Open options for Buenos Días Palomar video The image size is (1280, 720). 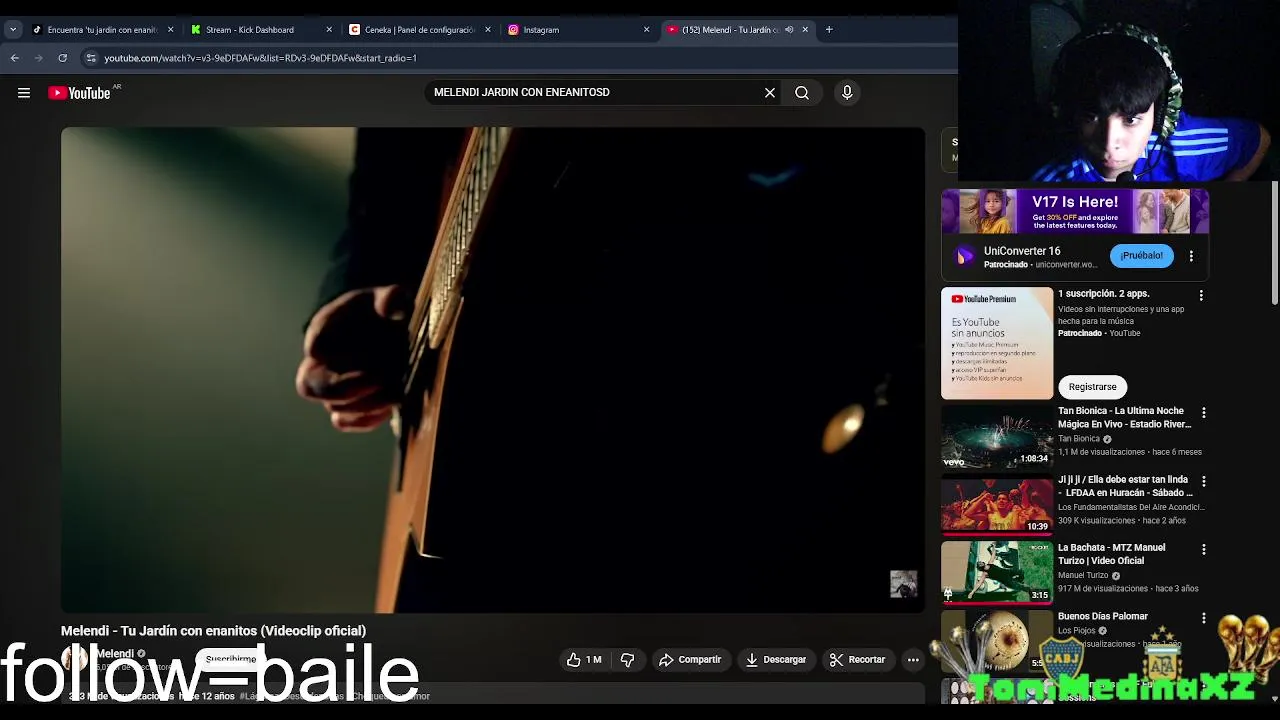click(1203, 618)
